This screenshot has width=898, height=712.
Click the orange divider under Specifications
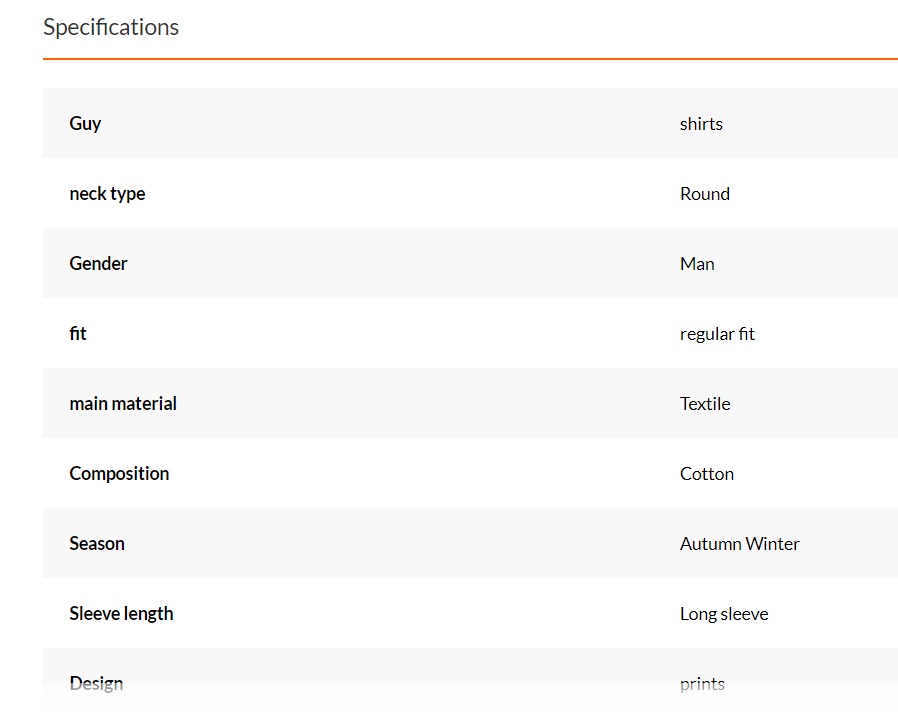click(470, 59)
